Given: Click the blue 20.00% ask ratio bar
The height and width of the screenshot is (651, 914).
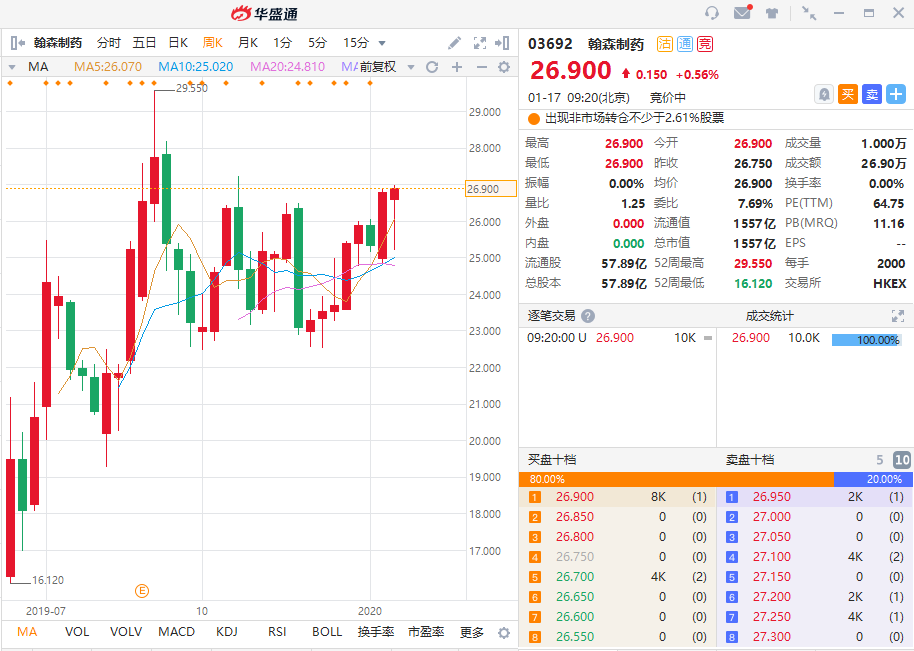Looking at the screenshot, I should click(872, 479).
